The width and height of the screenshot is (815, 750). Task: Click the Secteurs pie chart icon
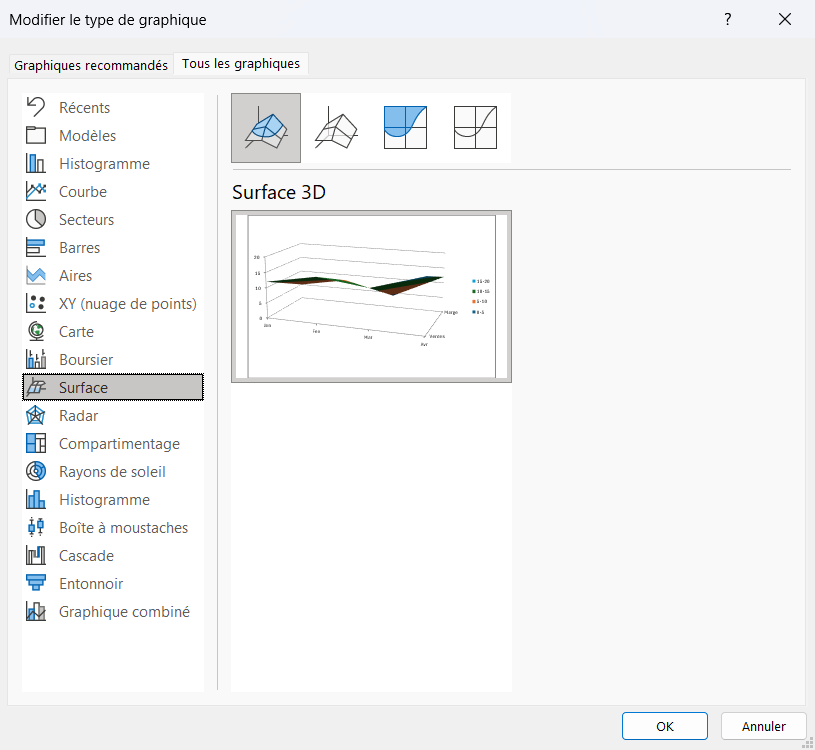(36, 219)
